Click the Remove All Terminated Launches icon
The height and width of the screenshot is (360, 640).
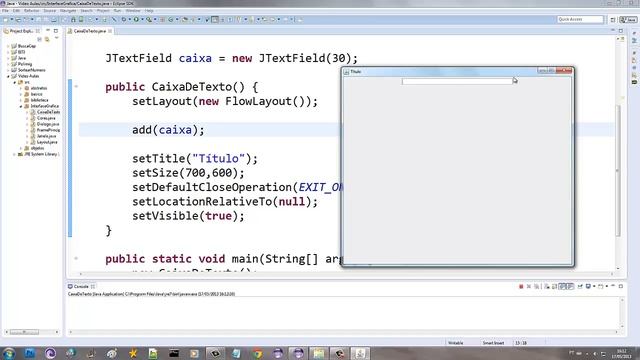tap(536, 287)
